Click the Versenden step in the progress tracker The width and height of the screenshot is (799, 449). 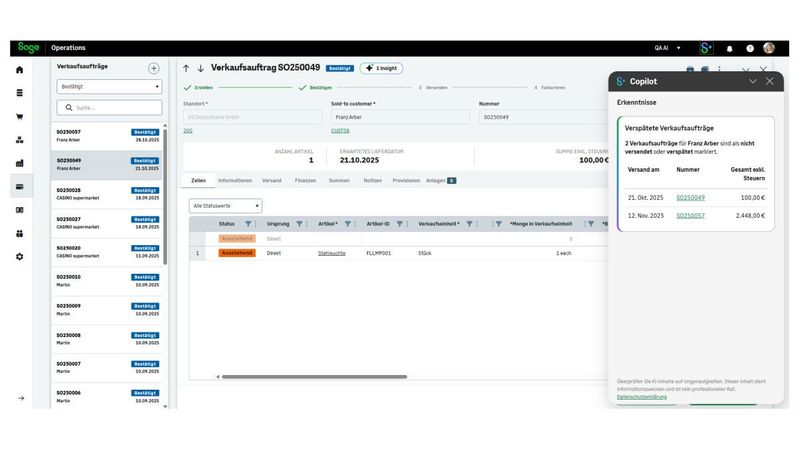(433, 88)
